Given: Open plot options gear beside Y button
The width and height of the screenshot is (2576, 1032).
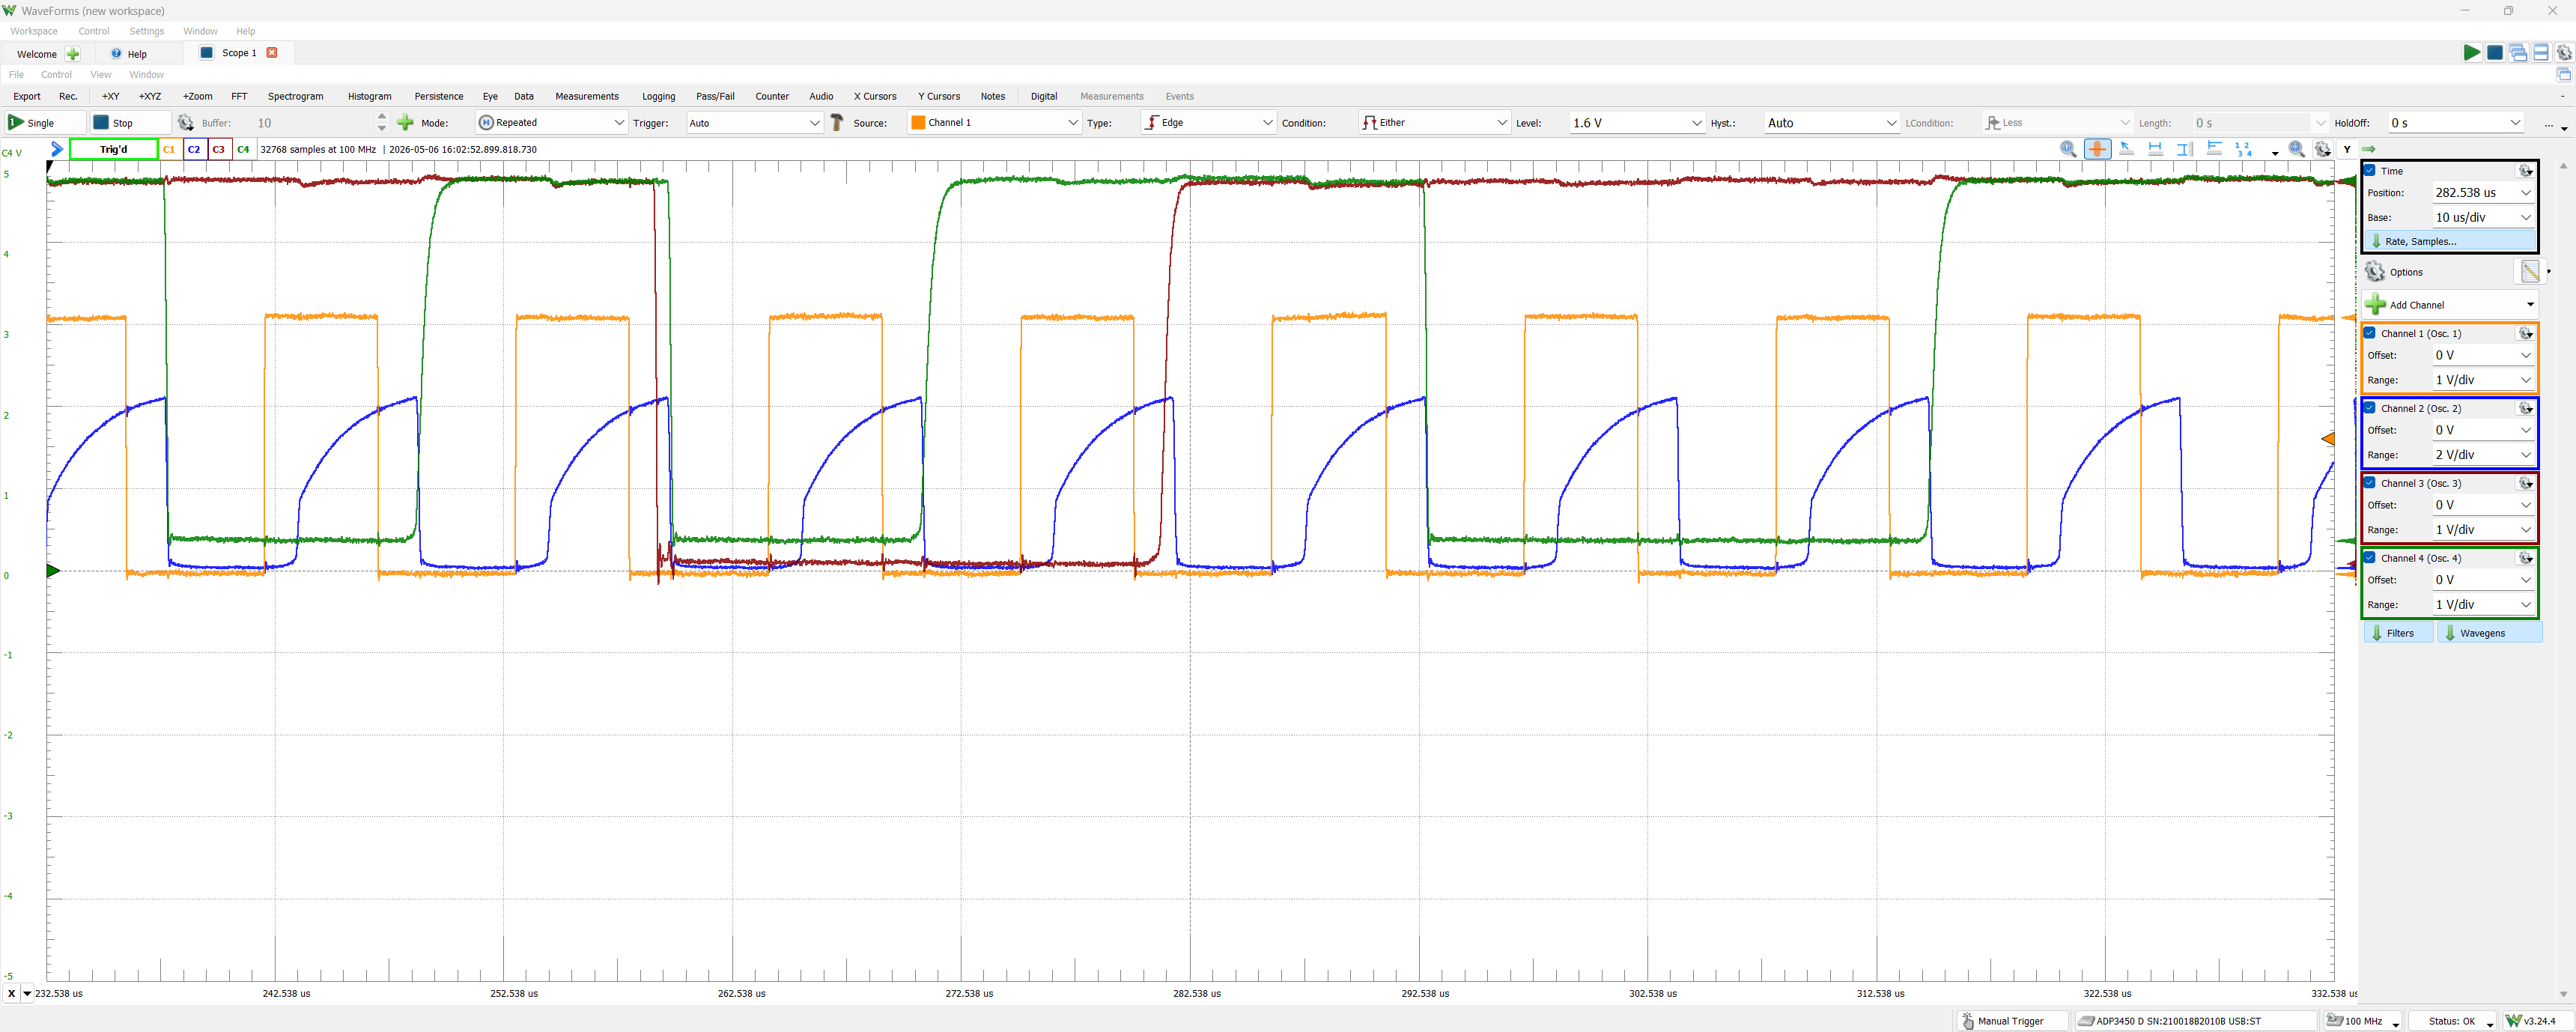Looking at the screenshot, I should [x=2322, y=149].
